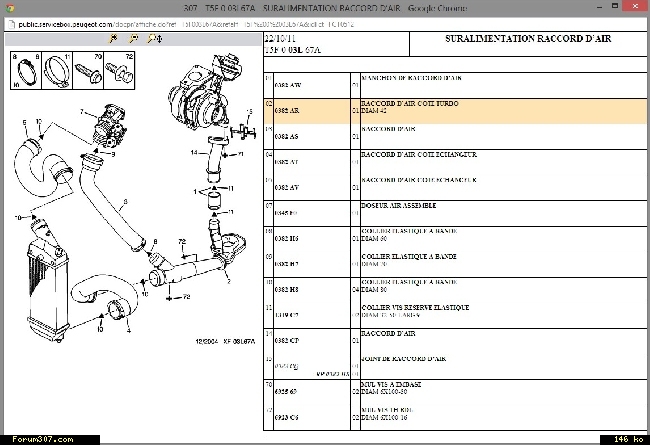The height and width of the screenshot is (445, 650).
Task: Select callout 3 on the long air pipe
Action: pos(126,202)
